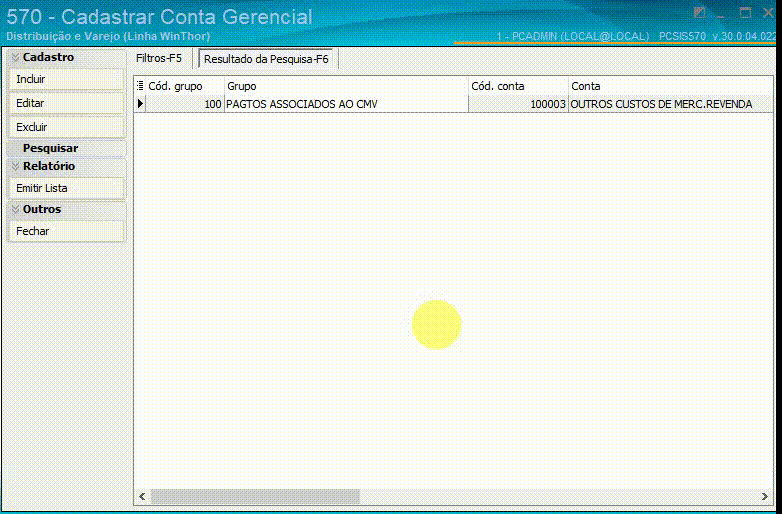Click the Incluir button

pos(66,79)
